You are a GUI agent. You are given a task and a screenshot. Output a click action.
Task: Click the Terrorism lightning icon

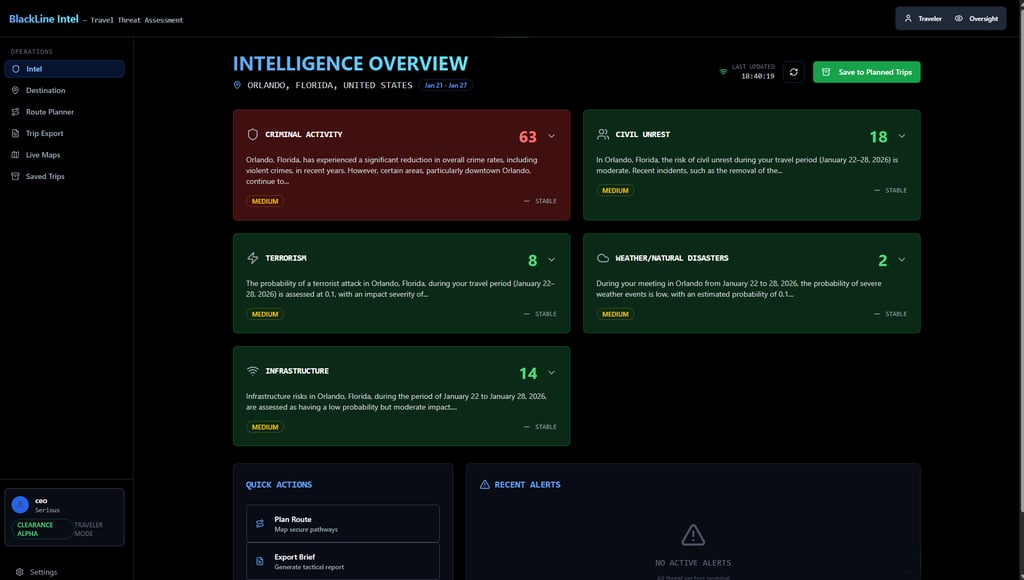[x=253, y=258]
